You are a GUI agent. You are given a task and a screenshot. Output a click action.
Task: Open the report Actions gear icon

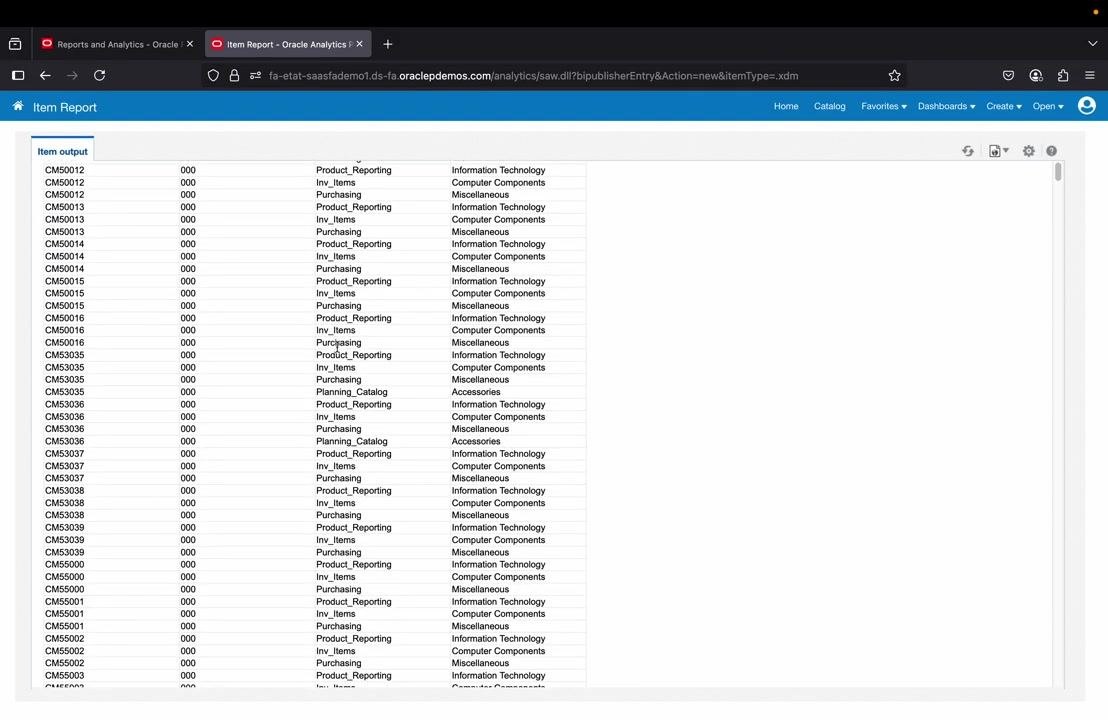tap(1028, 151)
